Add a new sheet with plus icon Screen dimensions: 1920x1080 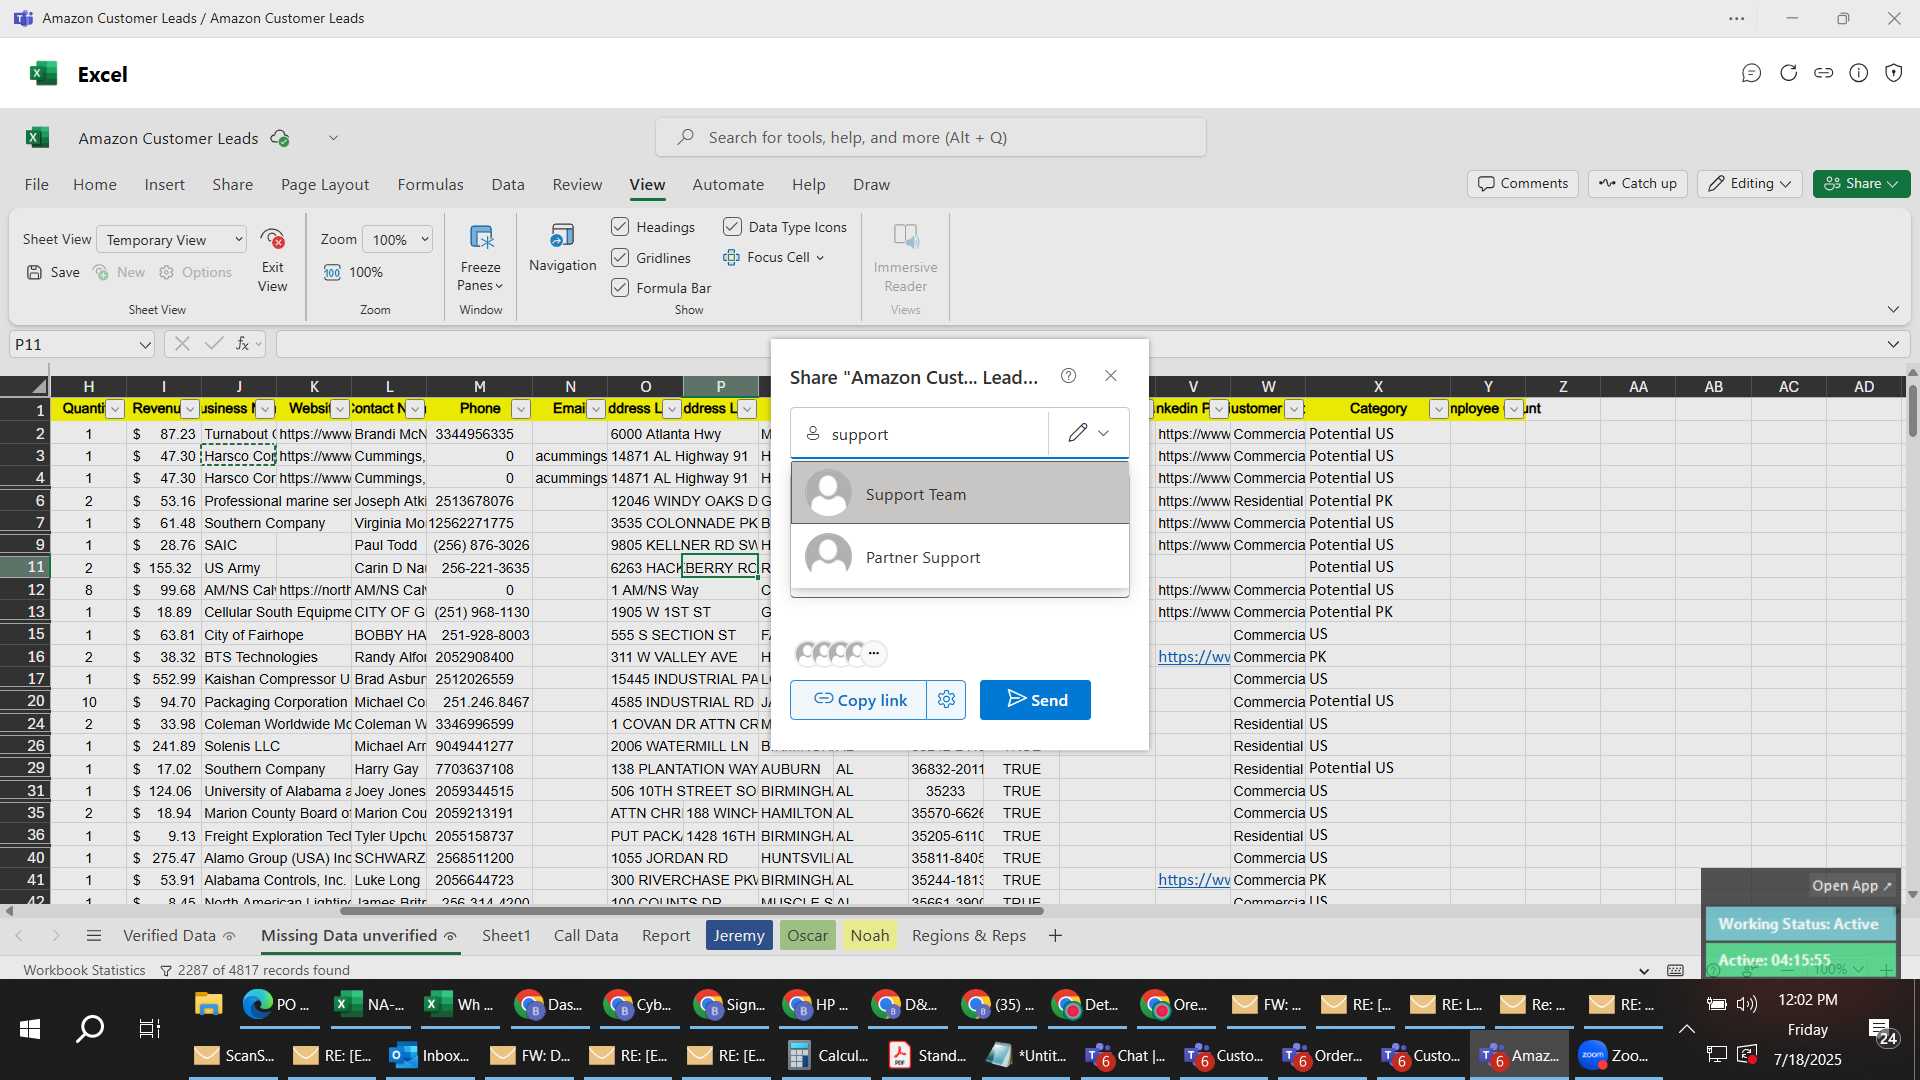tap(1055, 936)
